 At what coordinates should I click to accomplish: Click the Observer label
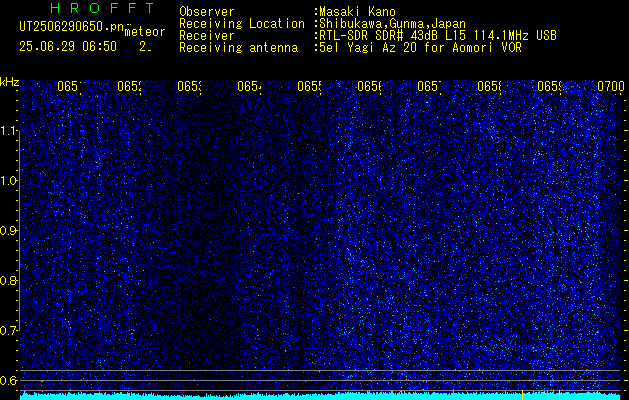(207, 12)
